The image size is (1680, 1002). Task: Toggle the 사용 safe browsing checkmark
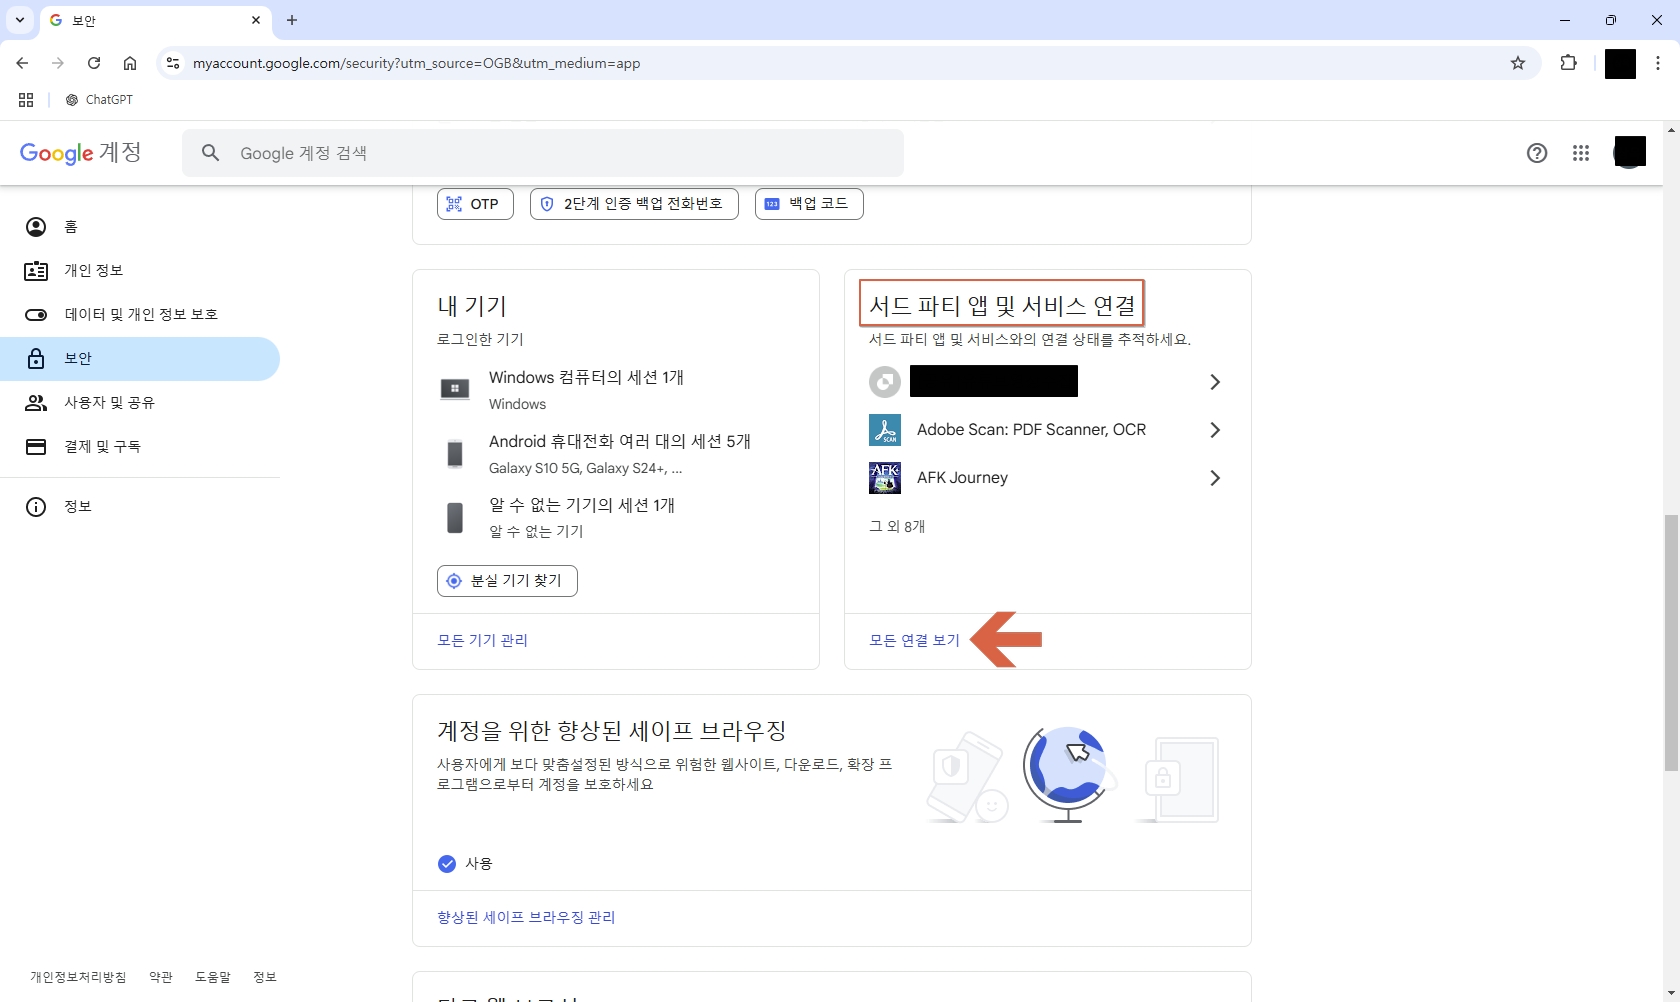point(446,864)
